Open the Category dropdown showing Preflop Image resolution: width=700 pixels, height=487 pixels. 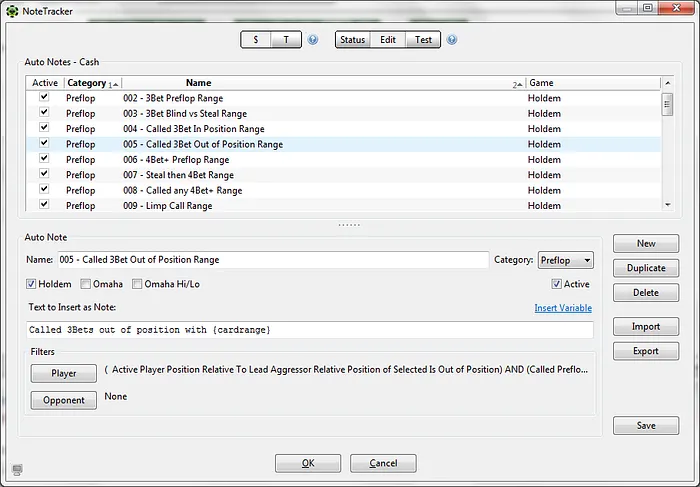click(566, 260)
